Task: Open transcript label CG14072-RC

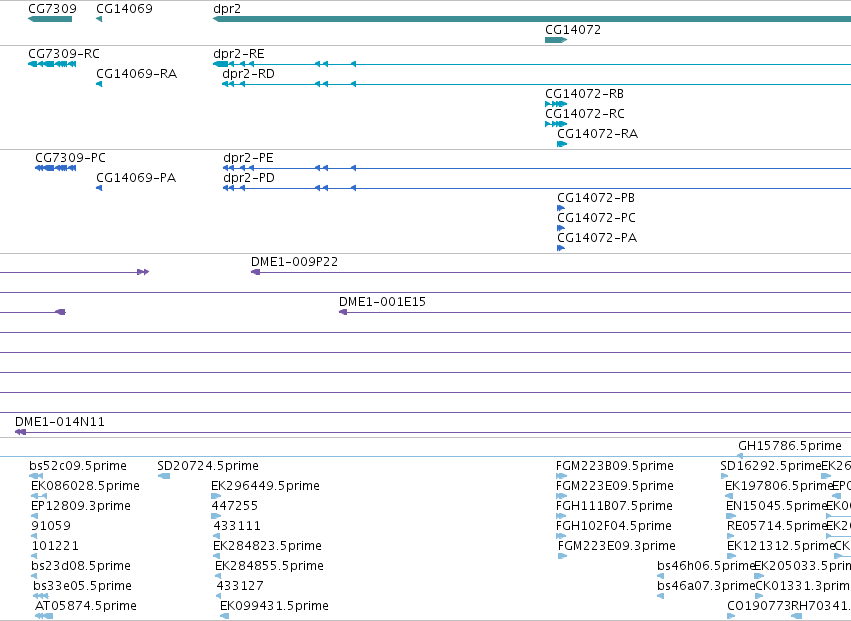Action: [585, 114]
